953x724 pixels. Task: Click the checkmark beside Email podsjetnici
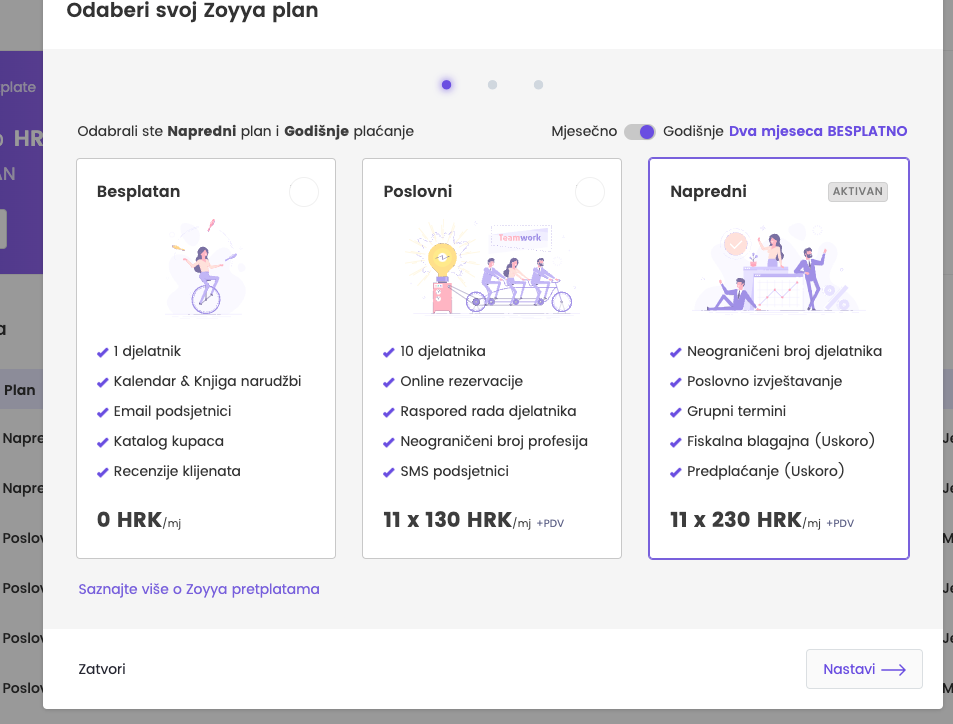[x=102, y=412]
